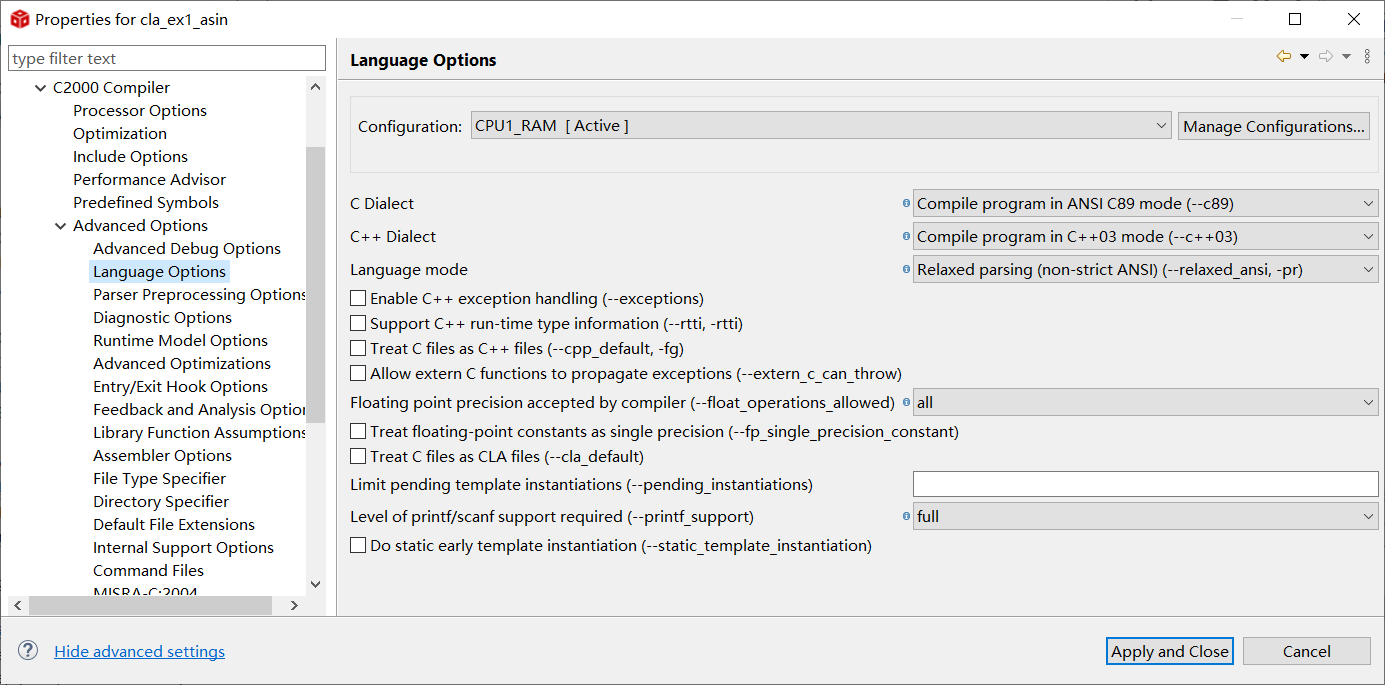This screenshot has height=685, width=1385.
Task: Click the Cancel button
Action: (x=1307, y=651)
